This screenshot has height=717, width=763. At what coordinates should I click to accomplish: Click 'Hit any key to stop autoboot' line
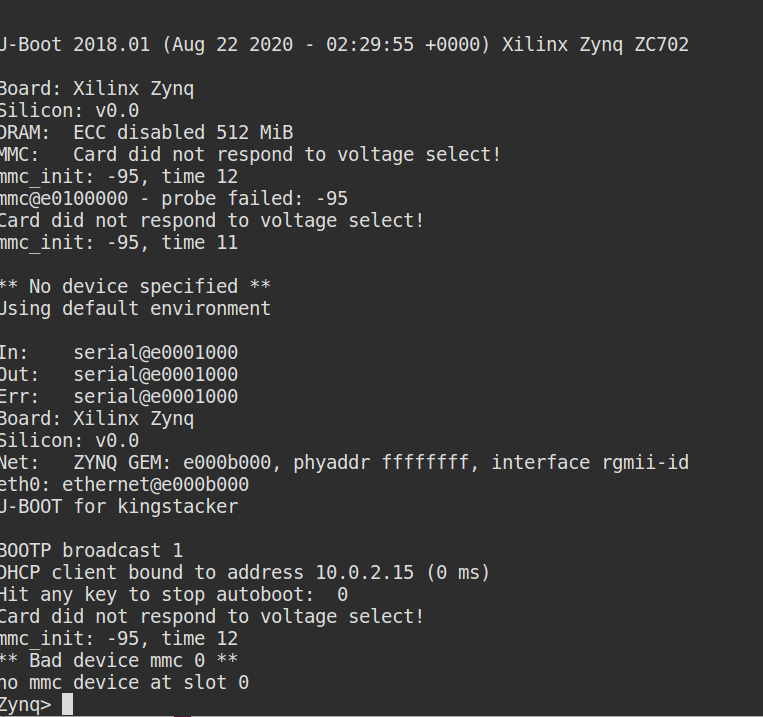174,594
